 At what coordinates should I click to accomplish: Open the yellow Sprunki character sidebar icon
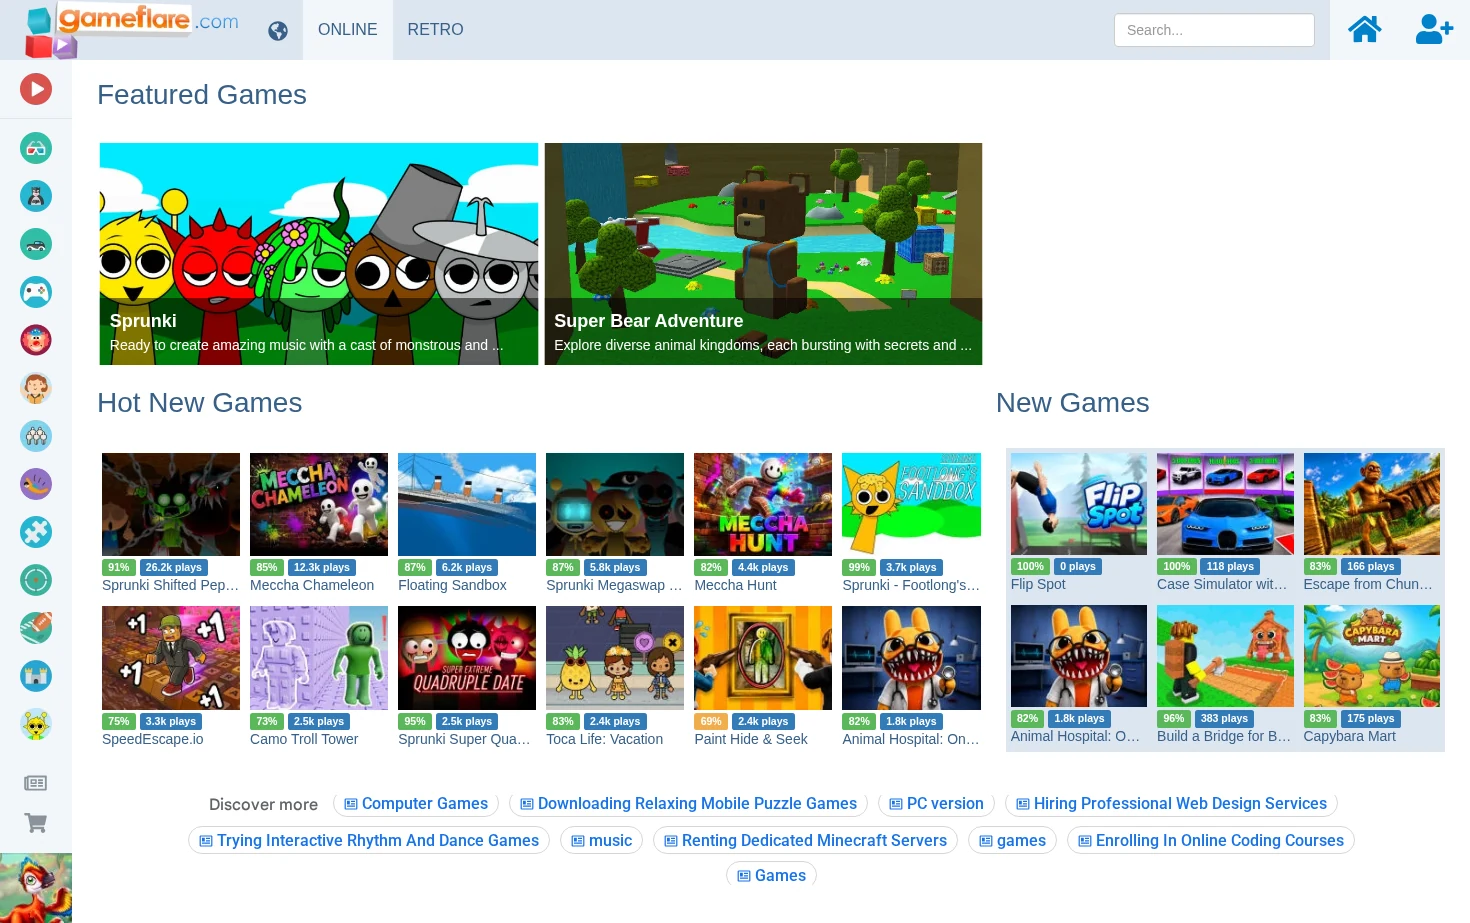point(36,724)
